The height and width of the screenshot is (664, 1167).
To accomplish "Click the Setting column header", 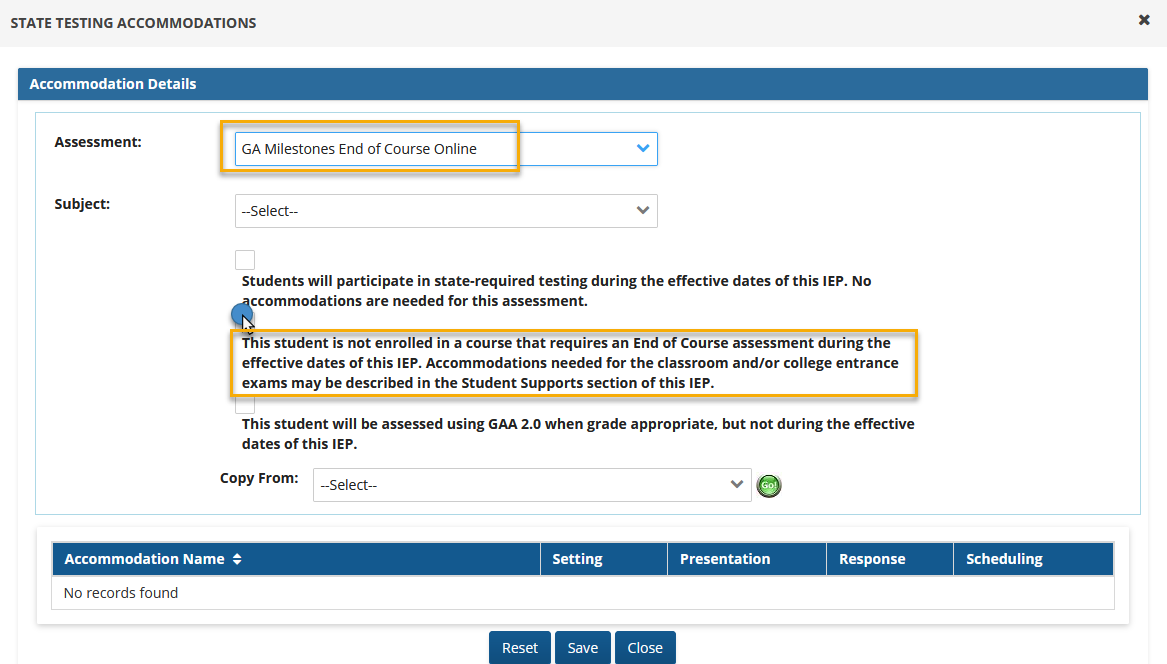I will [577, 560].
